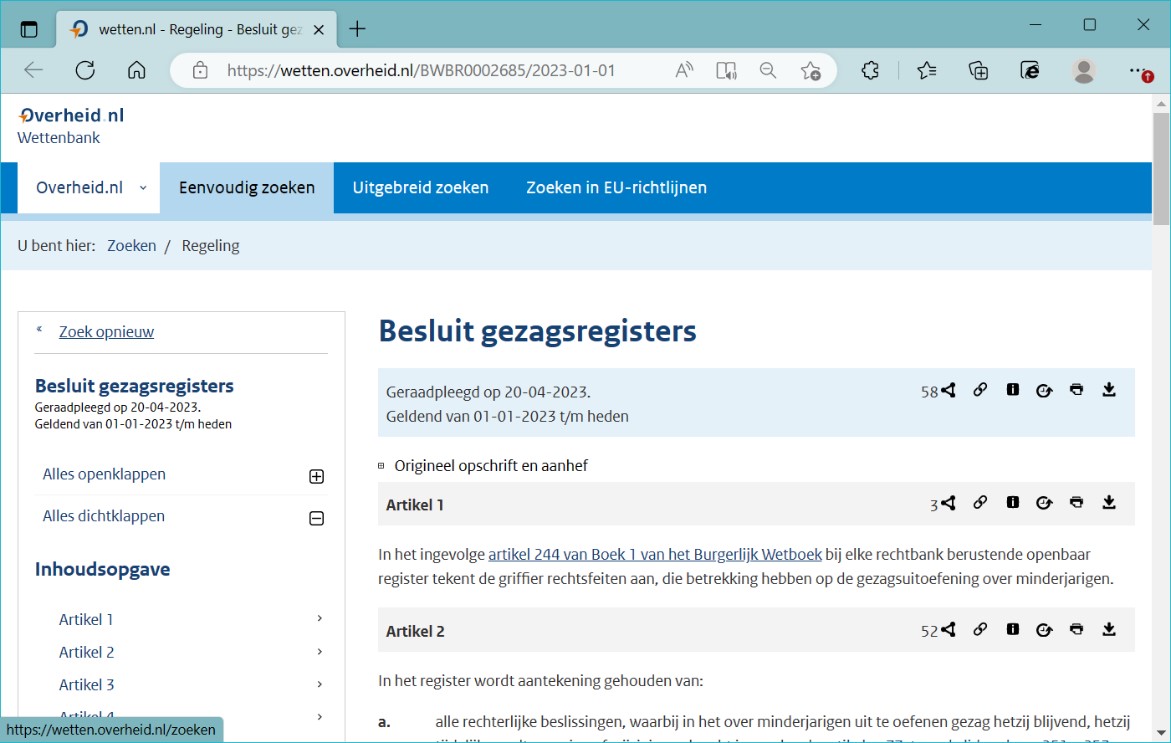The image size is (1171, 743).
Task: Open Zoeken in EU-richtlijnen tab
Action: pyautogui.click(x=616, y=187)
